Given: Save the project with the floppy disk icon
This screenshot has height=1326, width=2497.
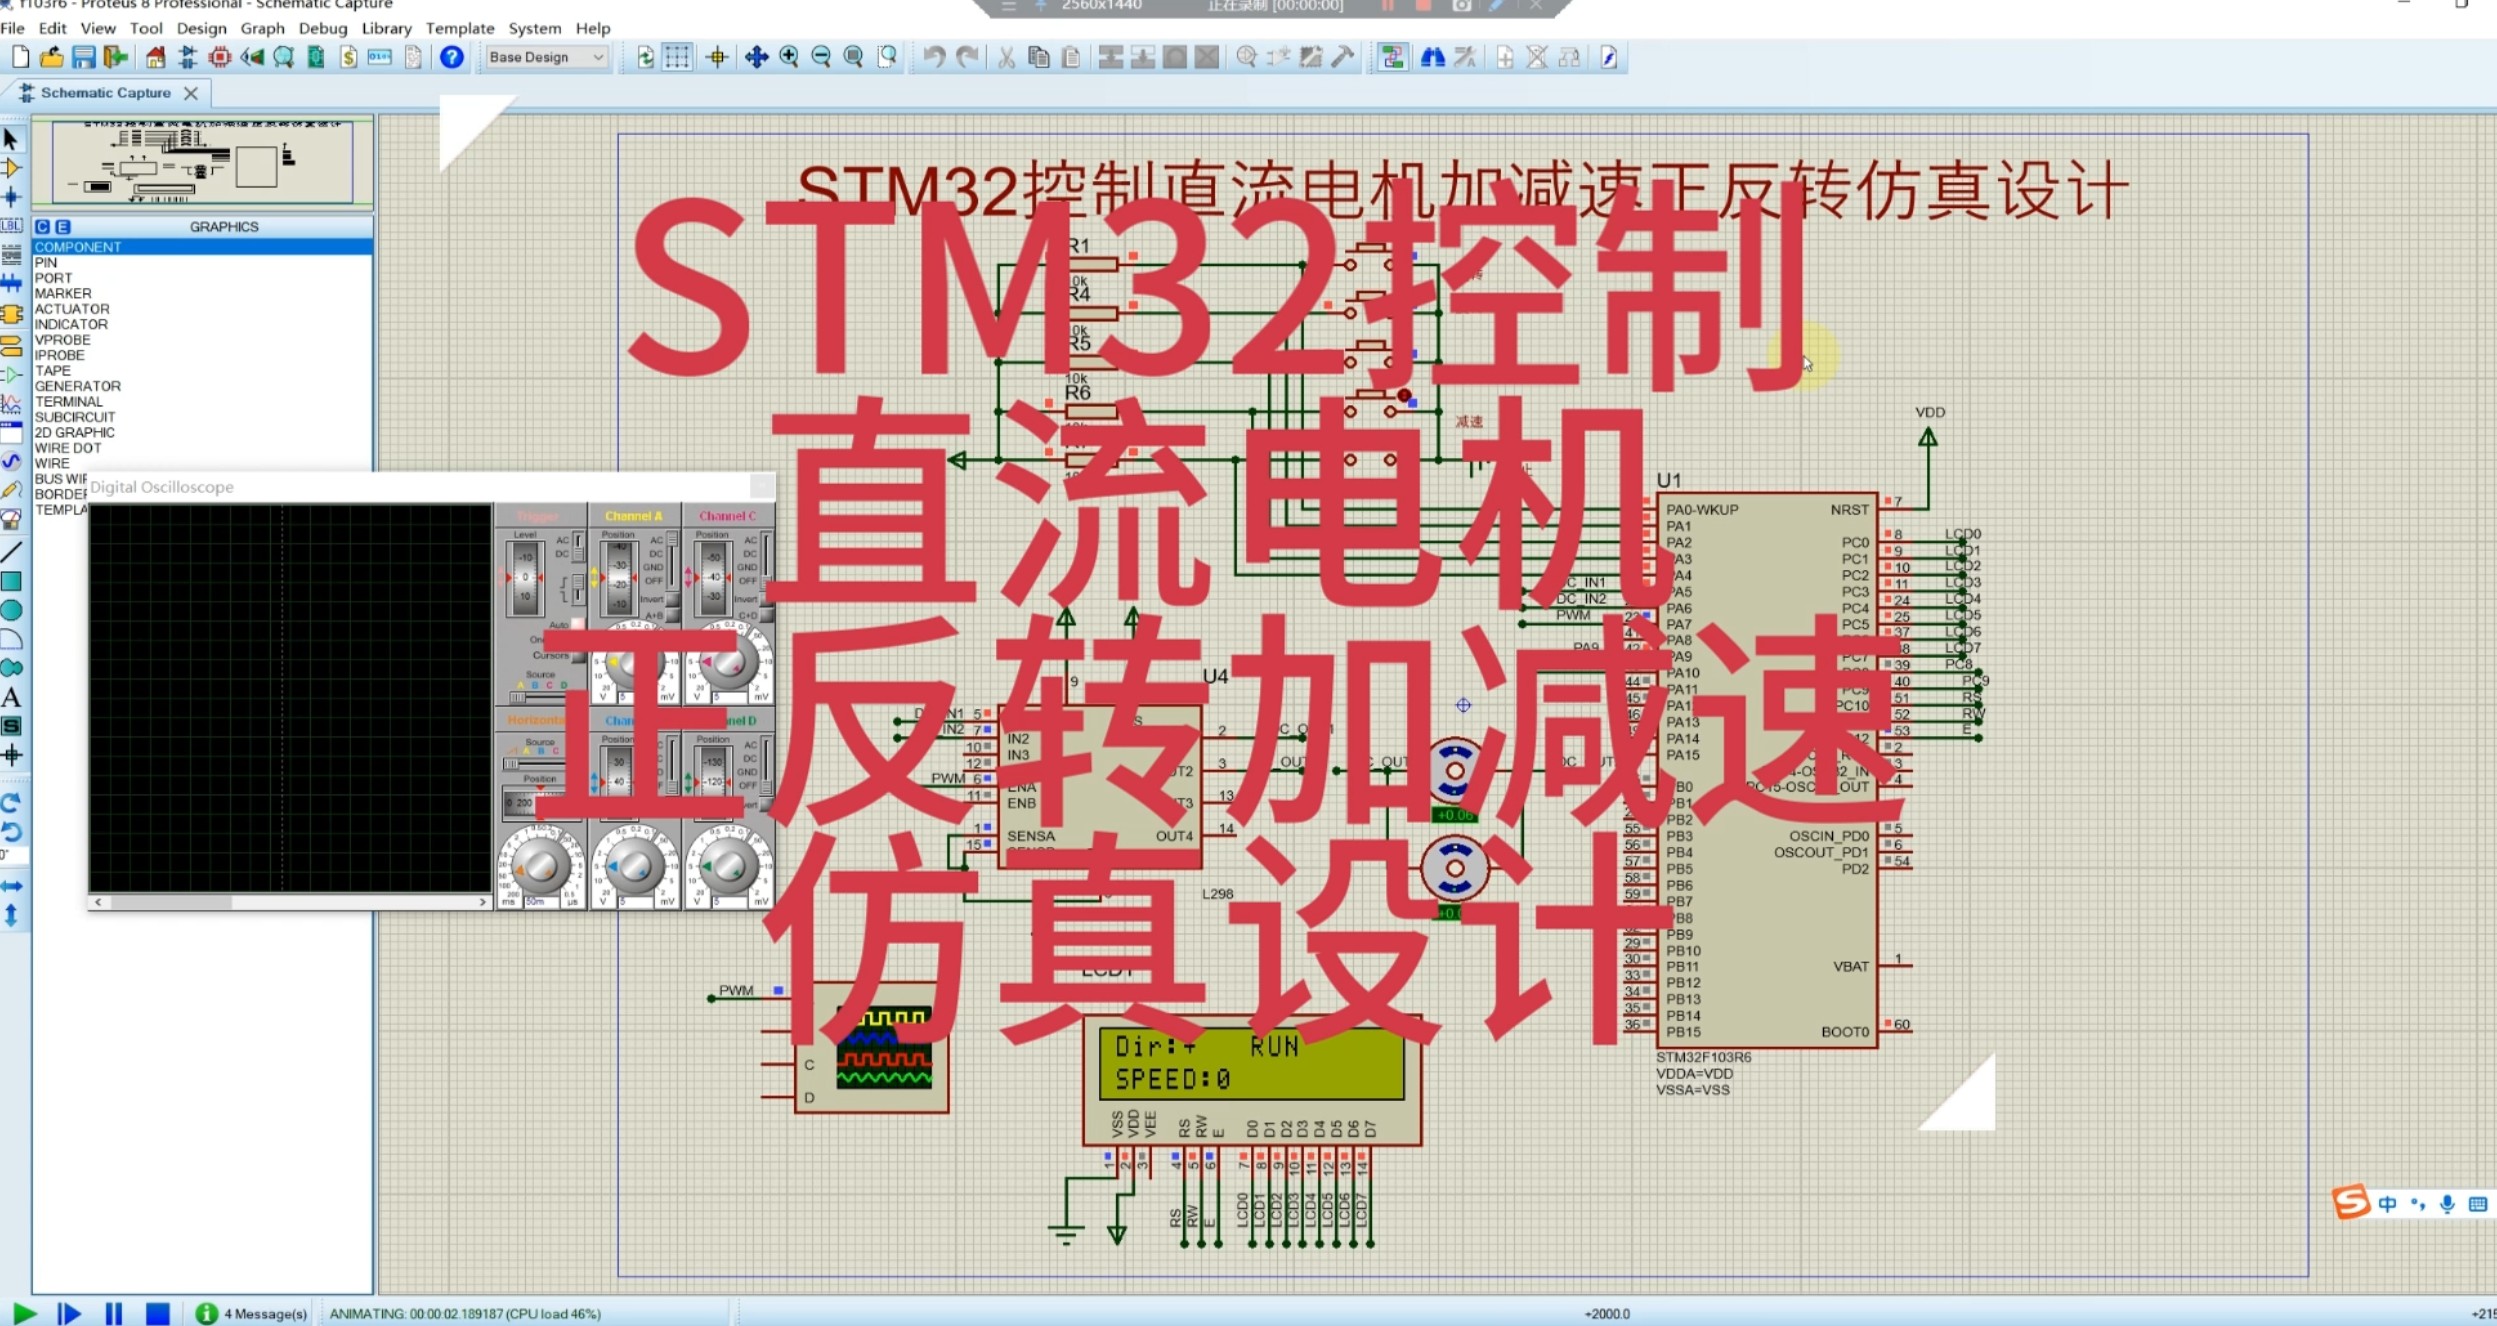Looking at the screenshot, I should point(83,57).
